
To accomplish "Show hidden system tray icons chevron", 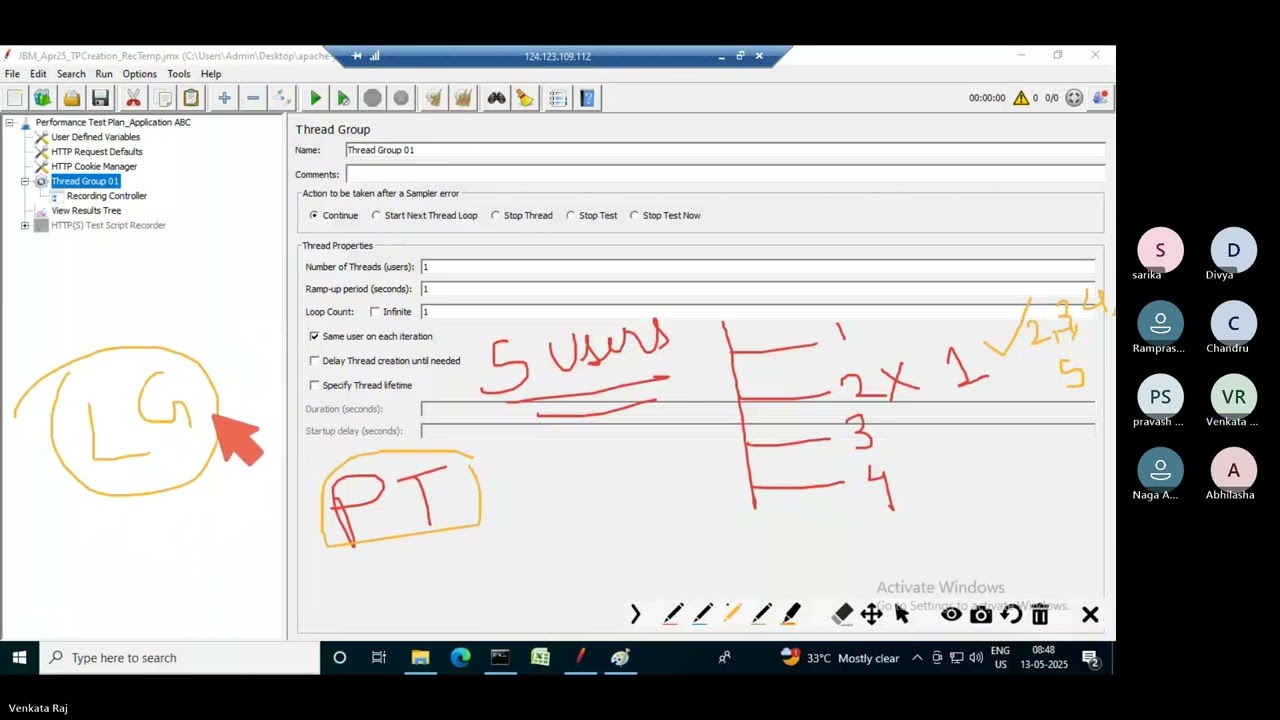I will (x=917, y=658).
